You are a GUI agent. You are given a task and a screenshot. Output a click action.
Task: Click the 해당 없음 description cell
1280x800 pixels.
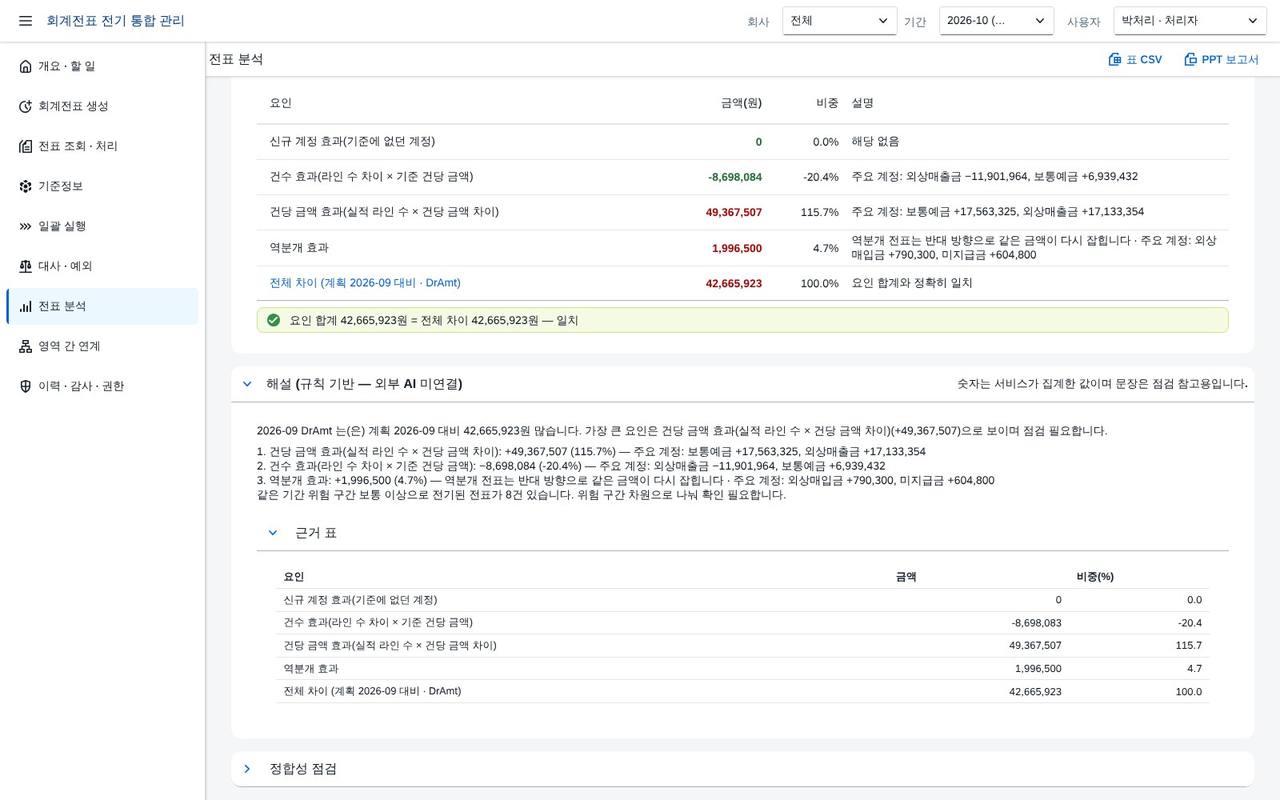point(875,142)
